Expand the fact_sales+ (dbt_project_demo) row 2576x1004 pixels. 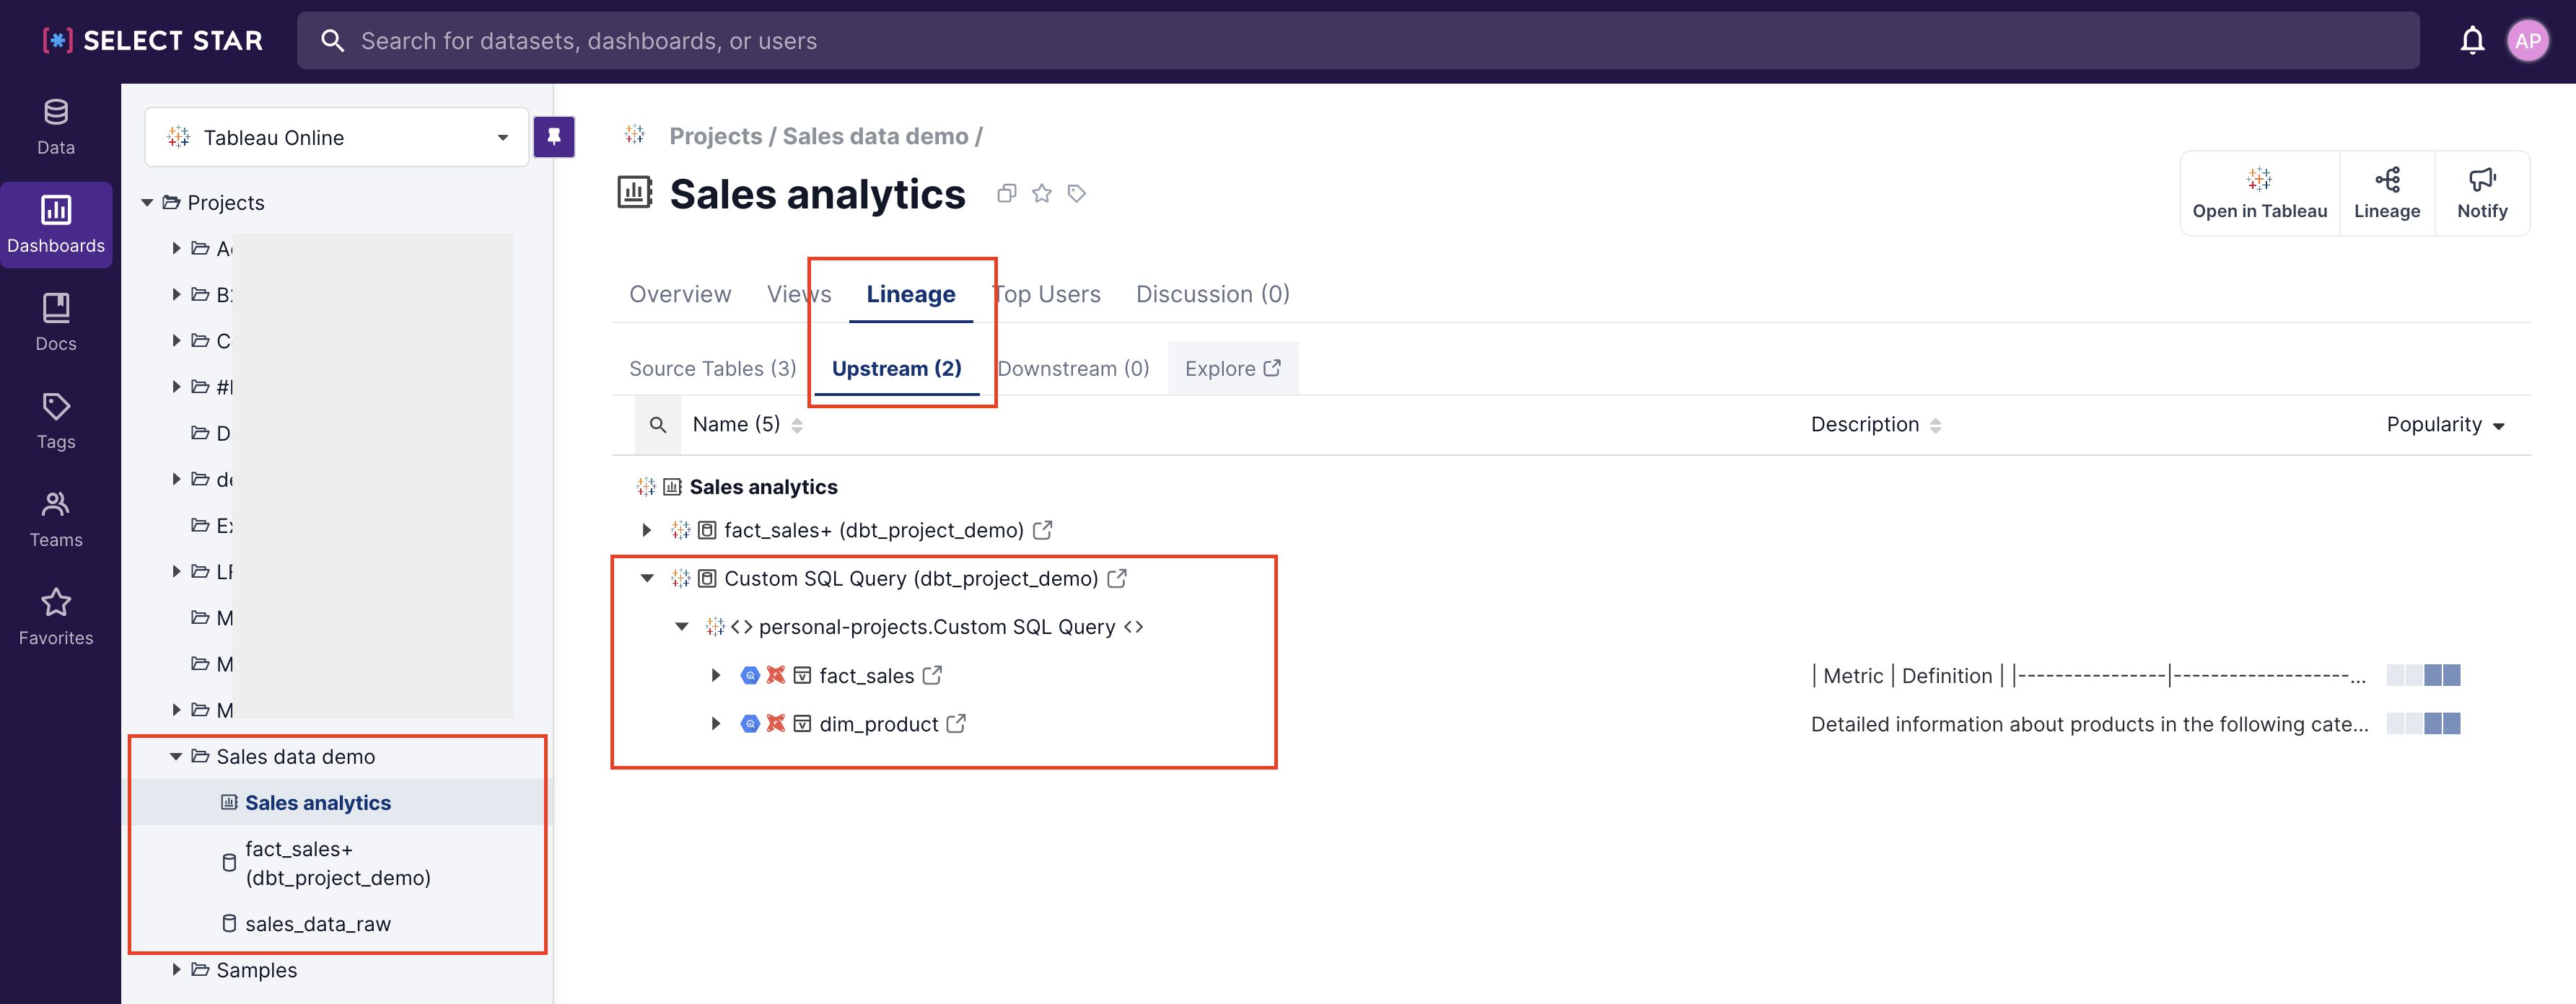[647, 530]
